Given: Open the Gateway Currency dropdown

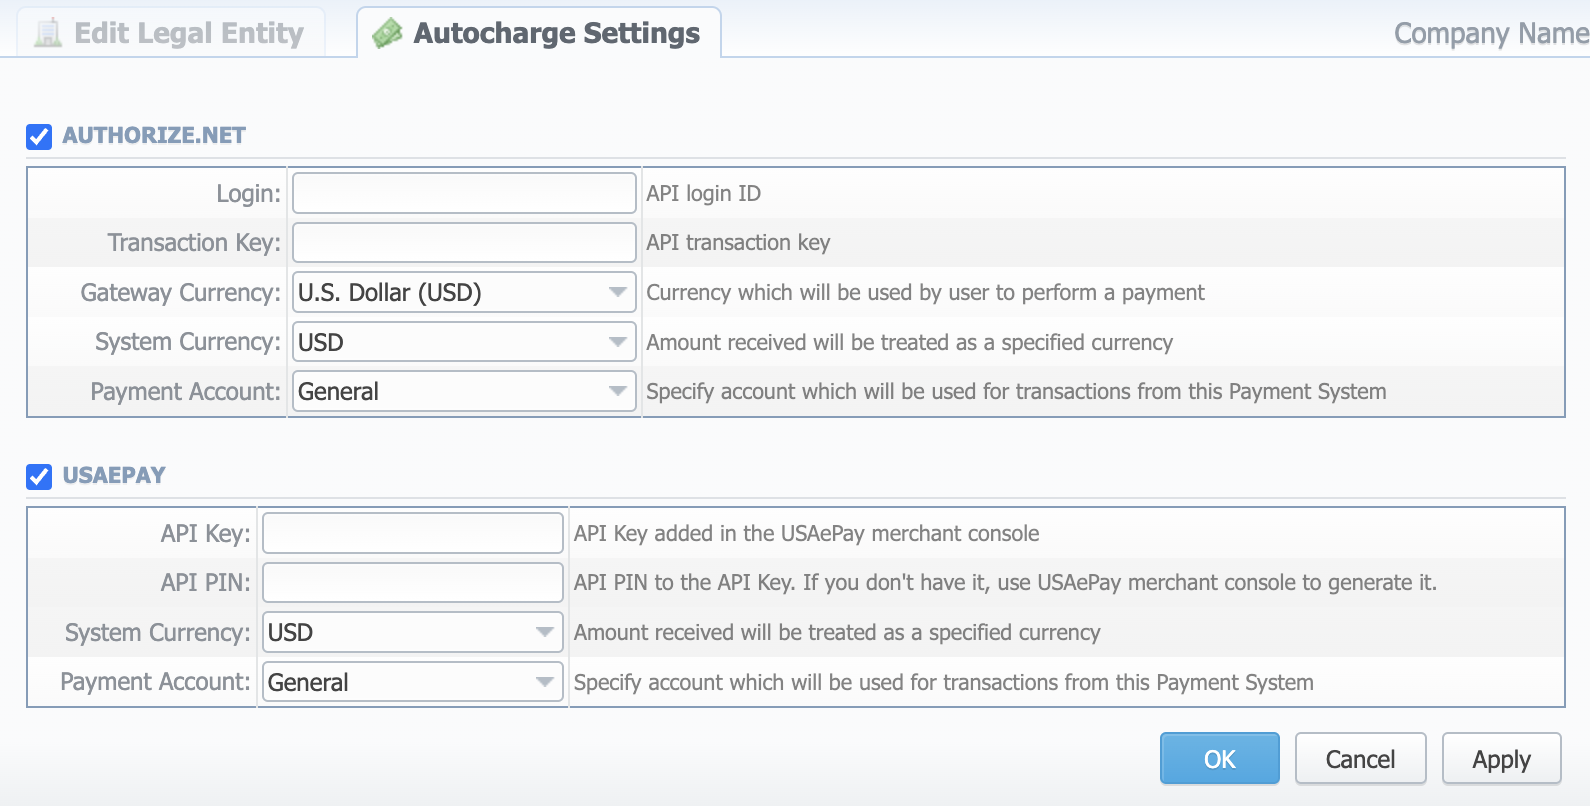Looking at the screenshot, I should (x=464, y=292).
